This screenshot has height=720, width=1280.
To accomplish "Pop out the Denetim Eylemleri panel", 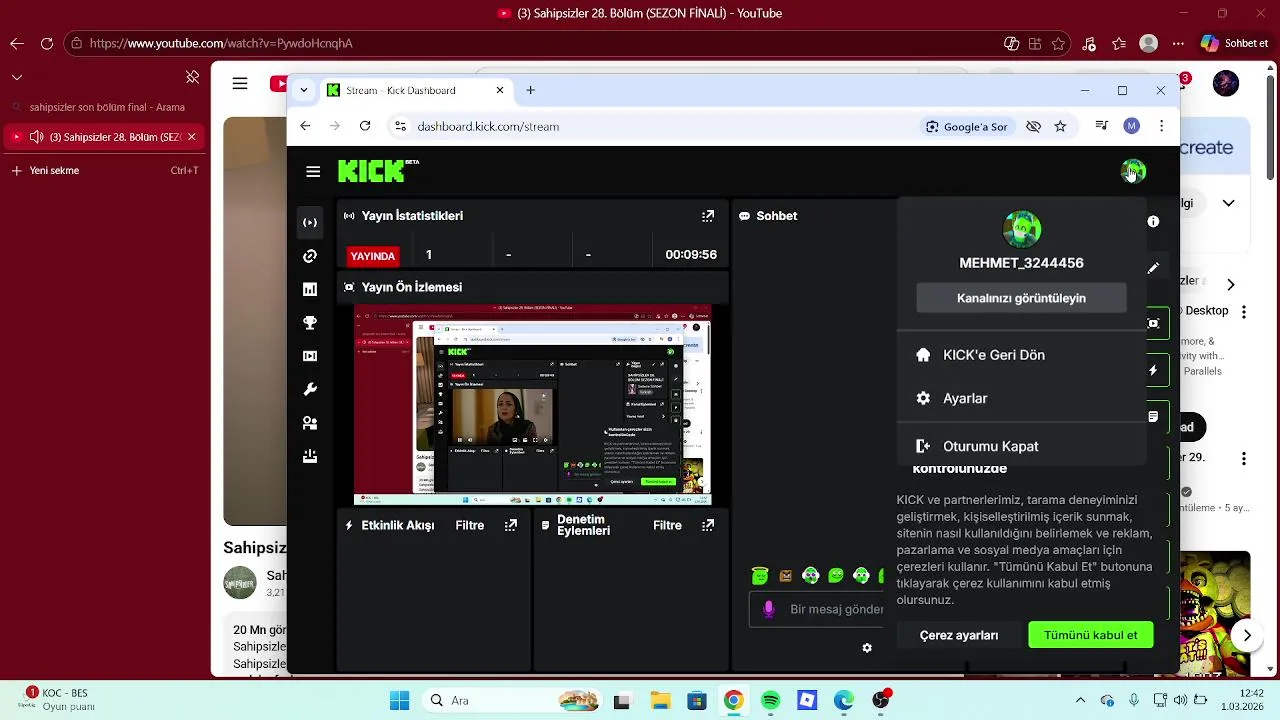I will point(708,525).
